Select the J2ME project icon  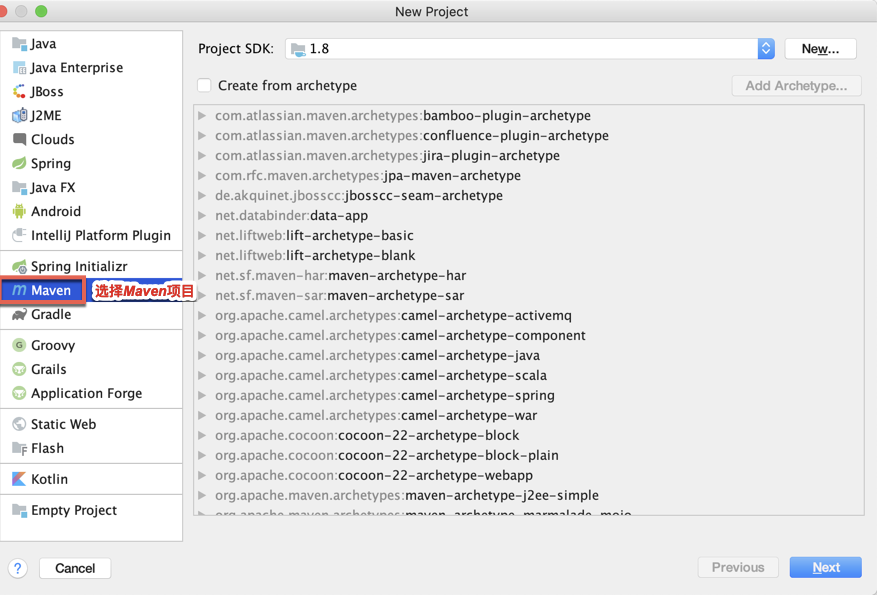(19, 116)
